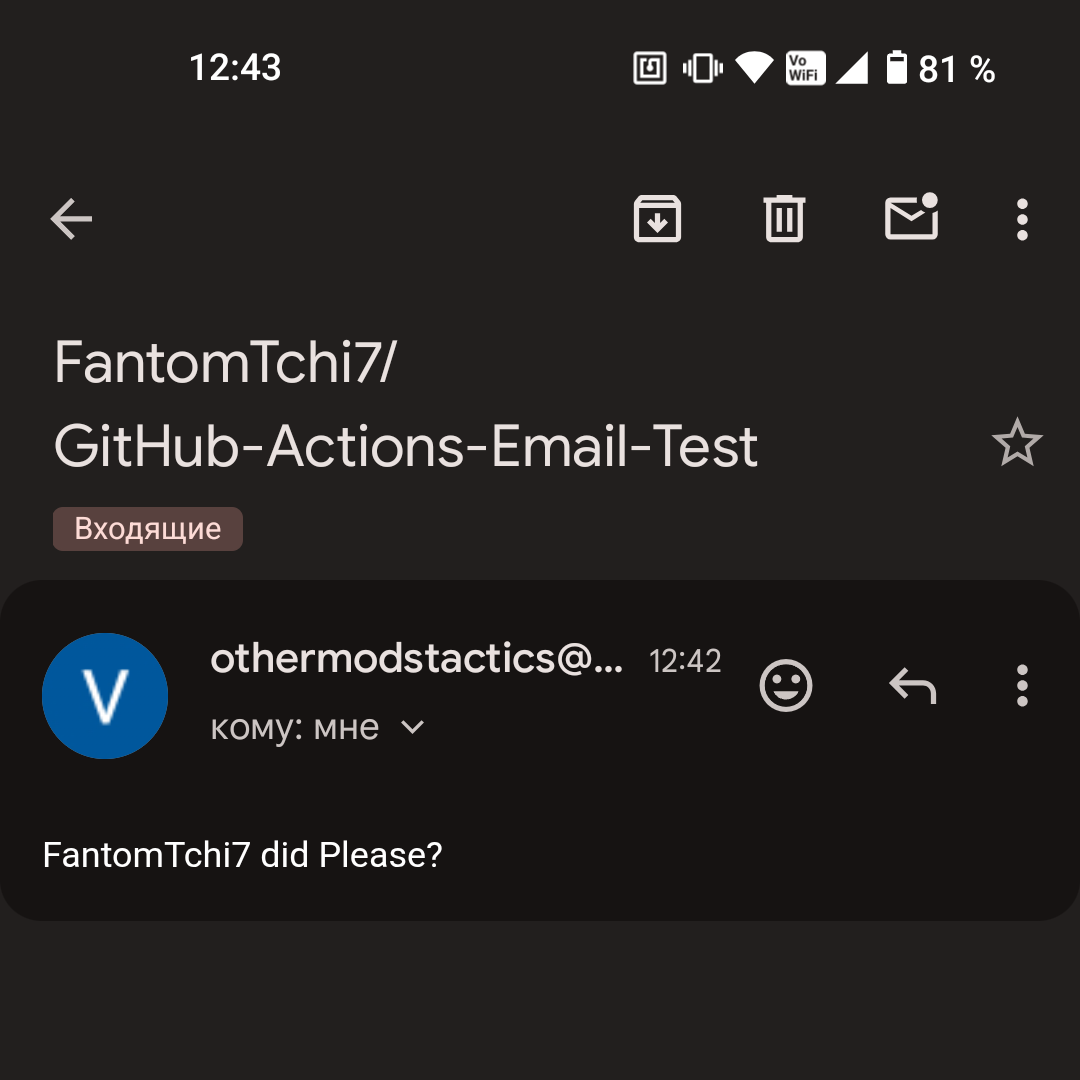Tap the vibrate mode status icon

[x=702, y=69]
